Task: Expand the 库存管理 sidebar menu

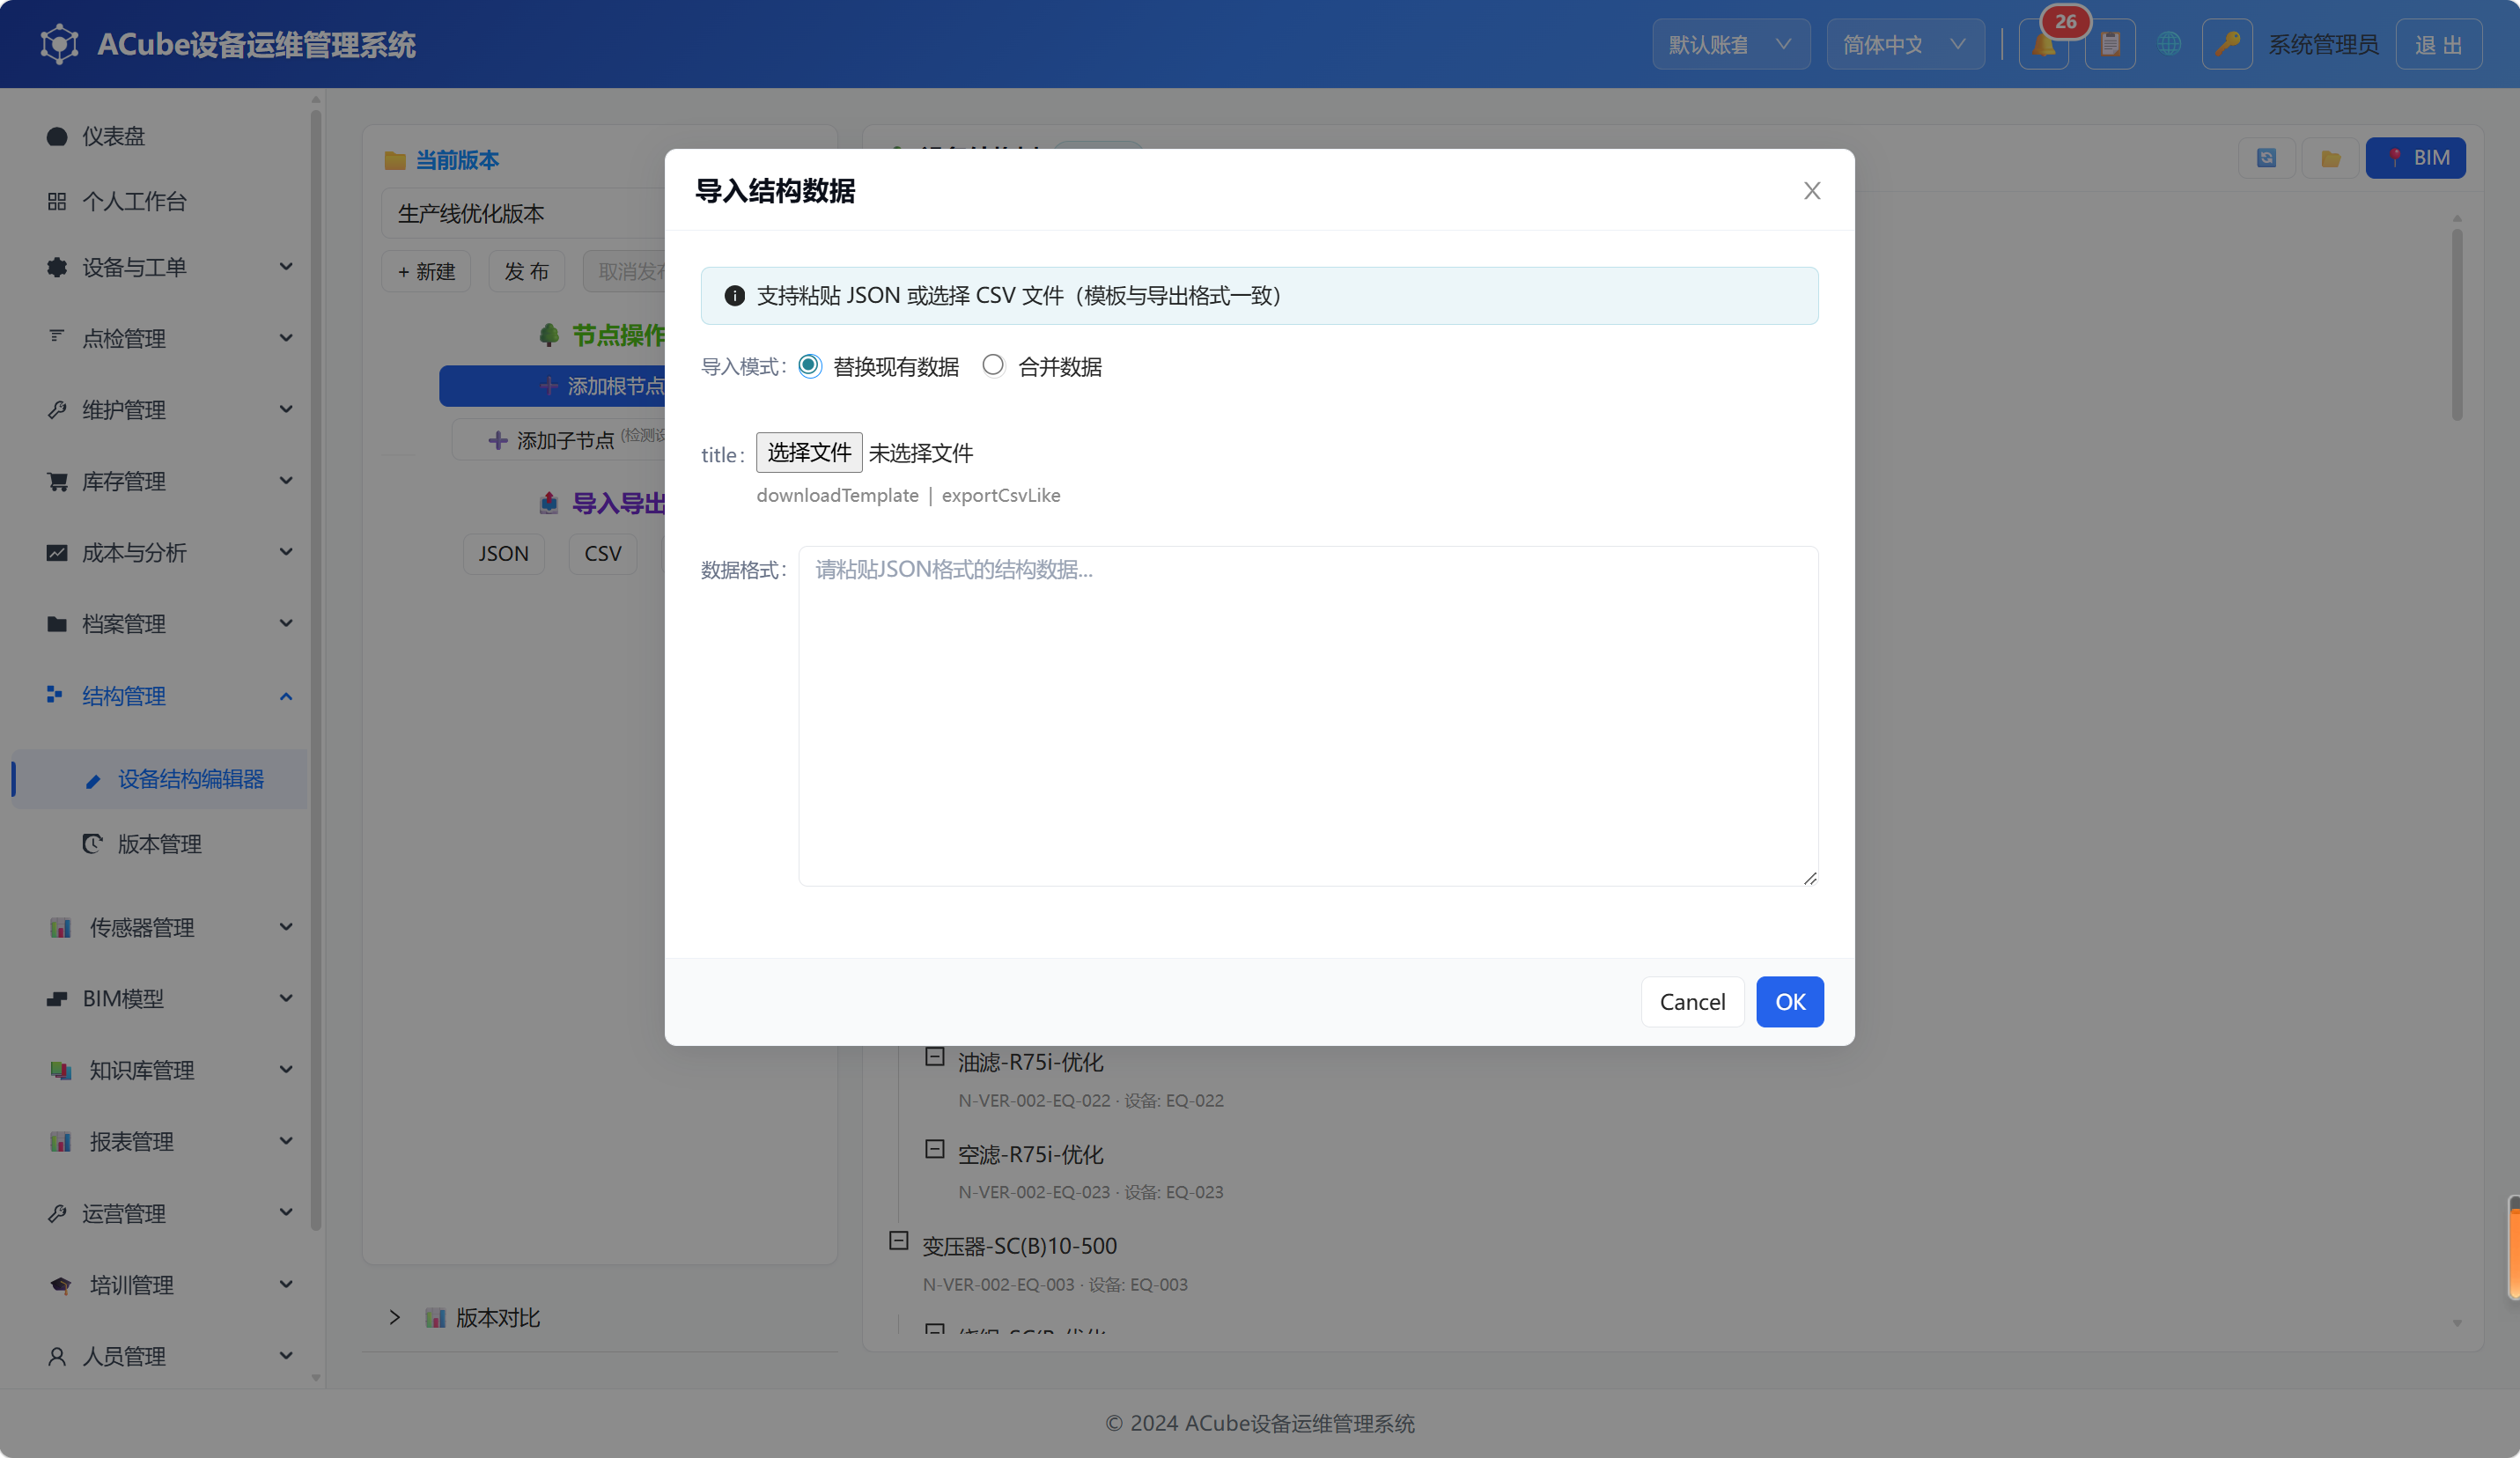Action: pyautogui.click(x=161, y=481)
